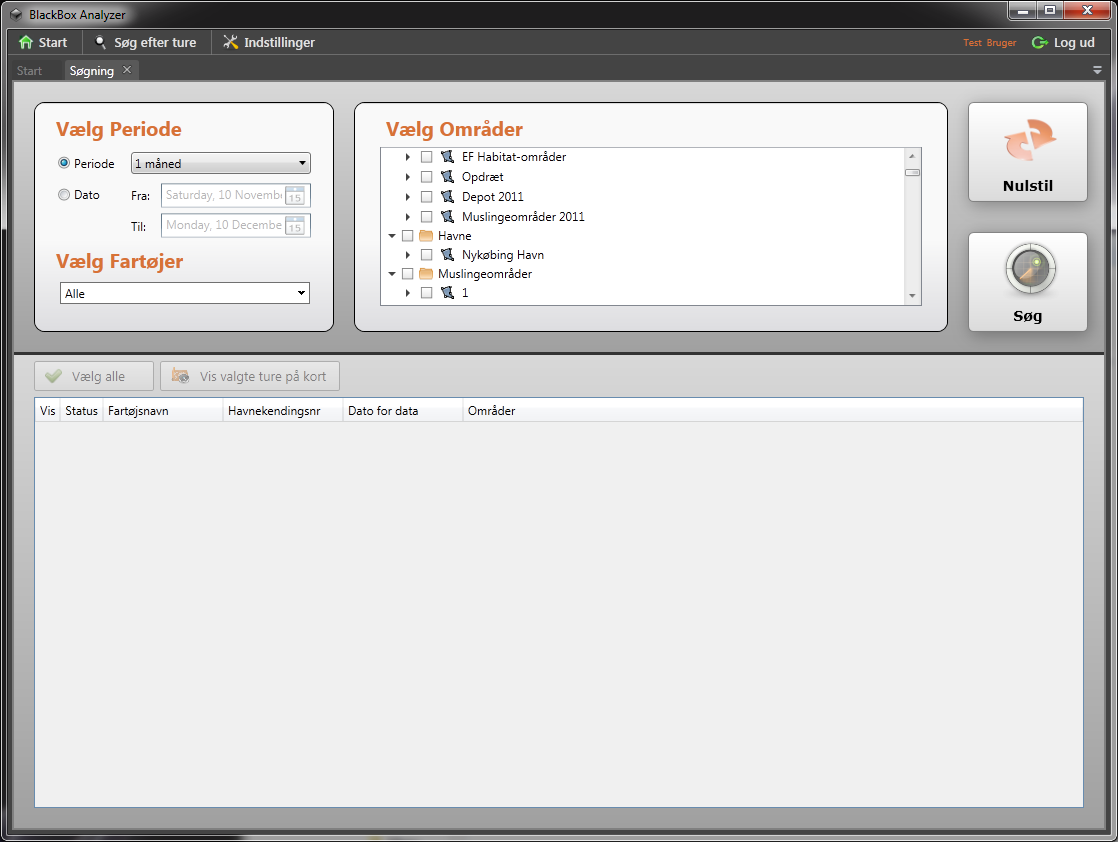Open the Start menu item
Viewport: 1118px width, 842px height.
pos(43,43)
